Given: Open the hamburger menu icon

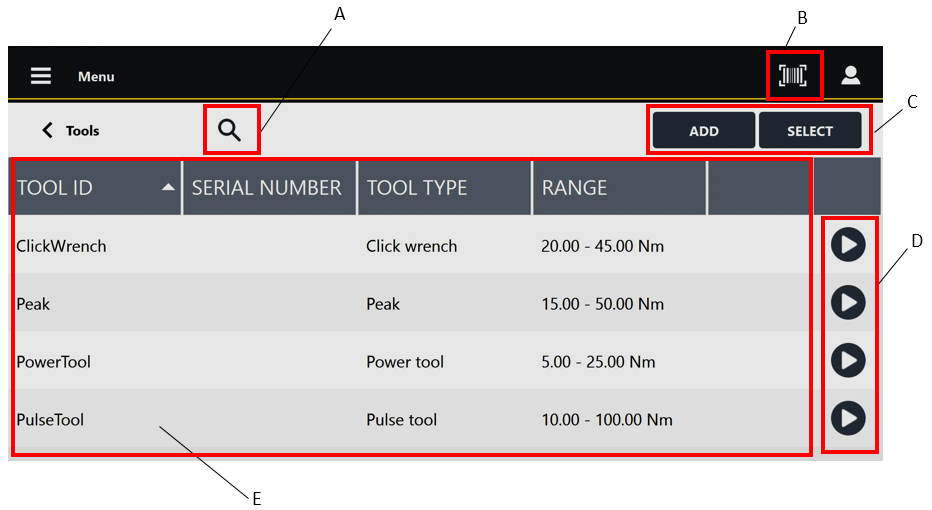Looking at the screenshot, I should click(40, 76).
